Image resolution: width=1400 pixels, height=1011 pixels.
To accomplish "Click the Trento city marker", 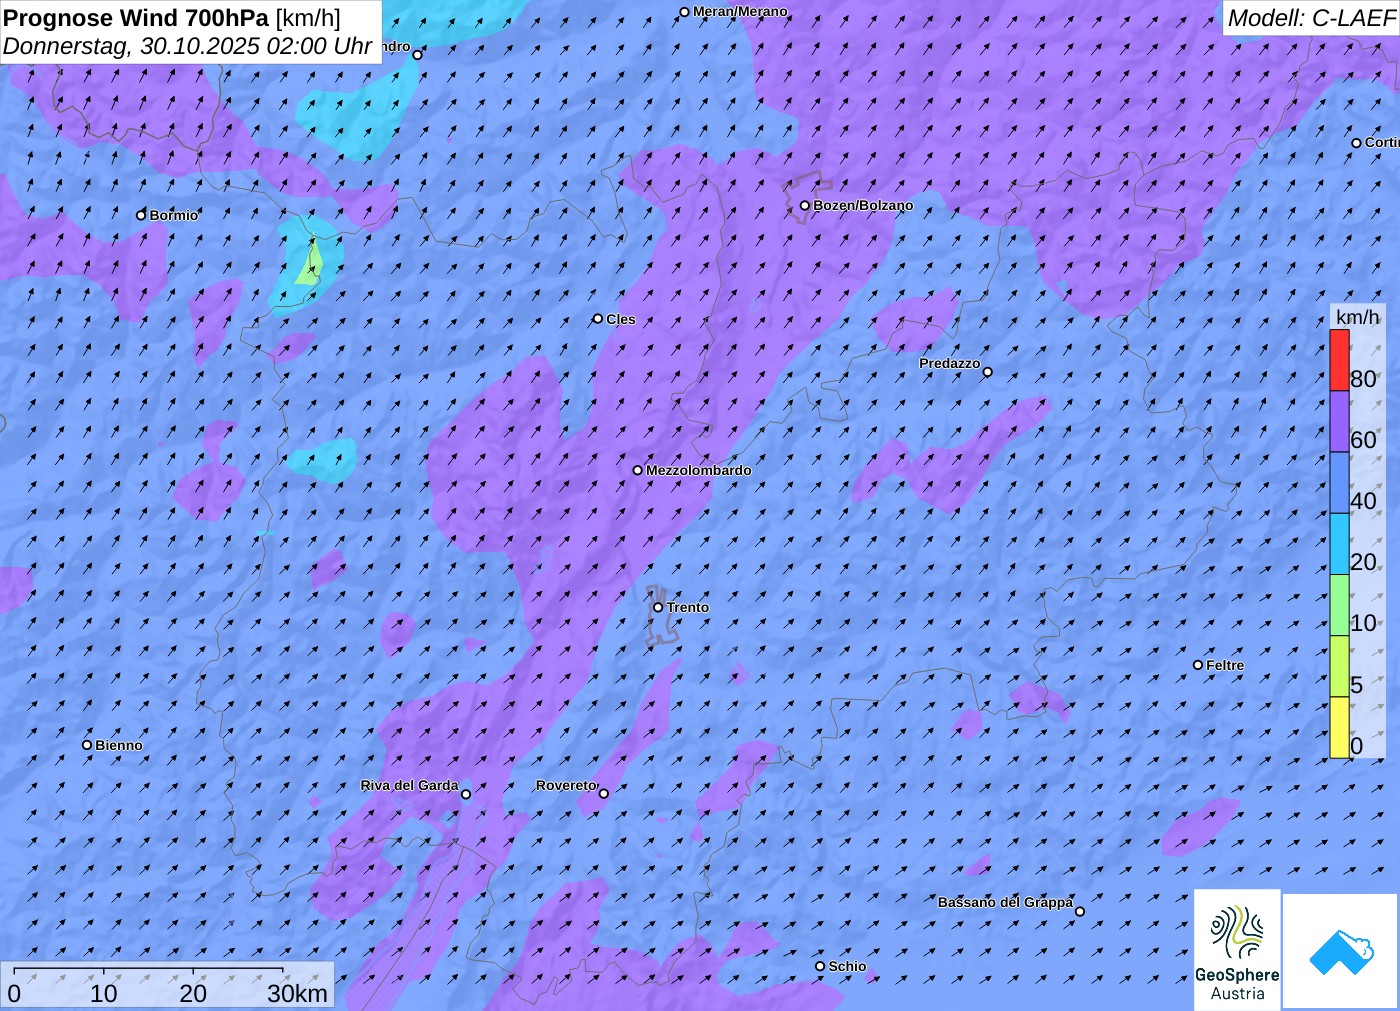I will pos(658,607).
